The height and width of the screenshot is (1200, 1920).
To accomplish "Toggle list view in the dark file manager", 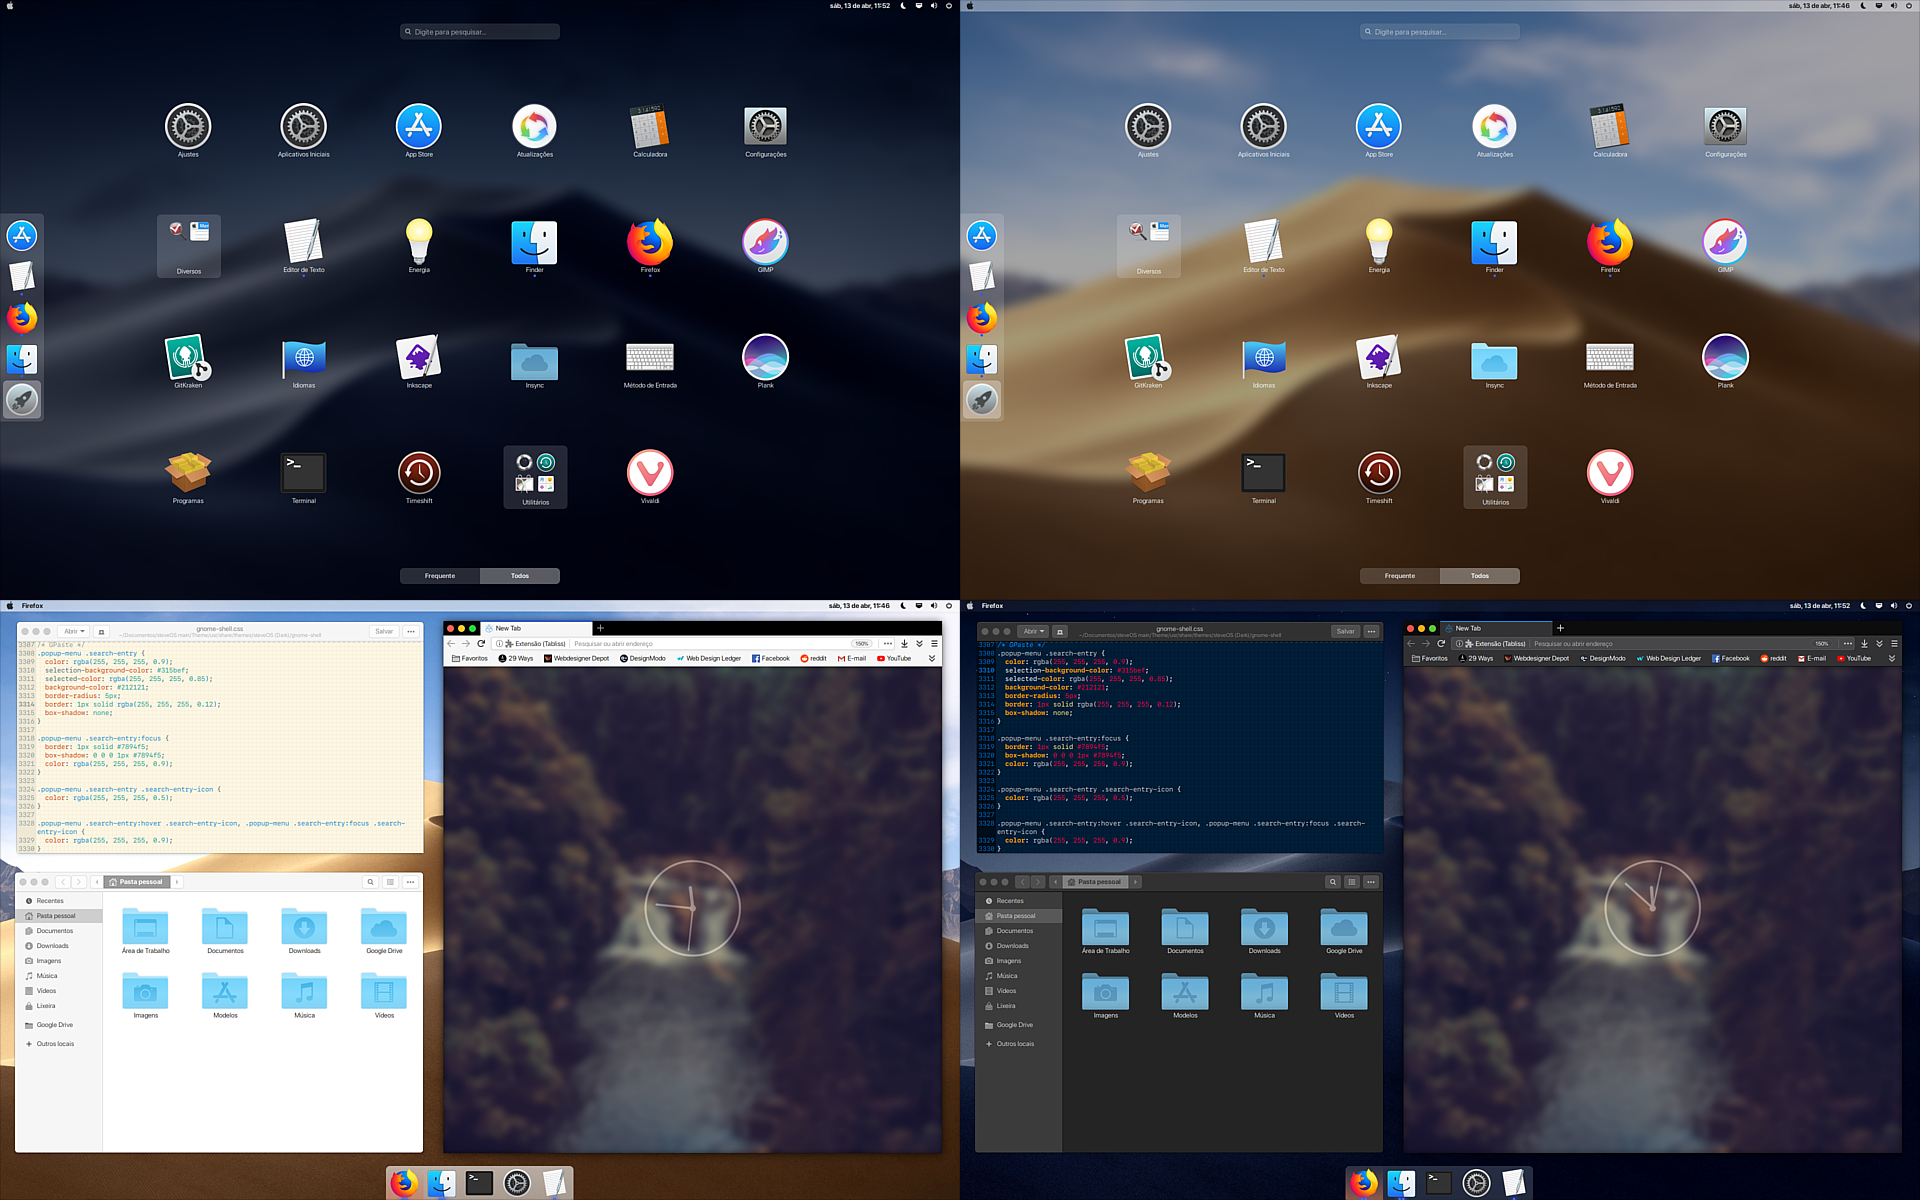I will click(x=1351, y=882).
